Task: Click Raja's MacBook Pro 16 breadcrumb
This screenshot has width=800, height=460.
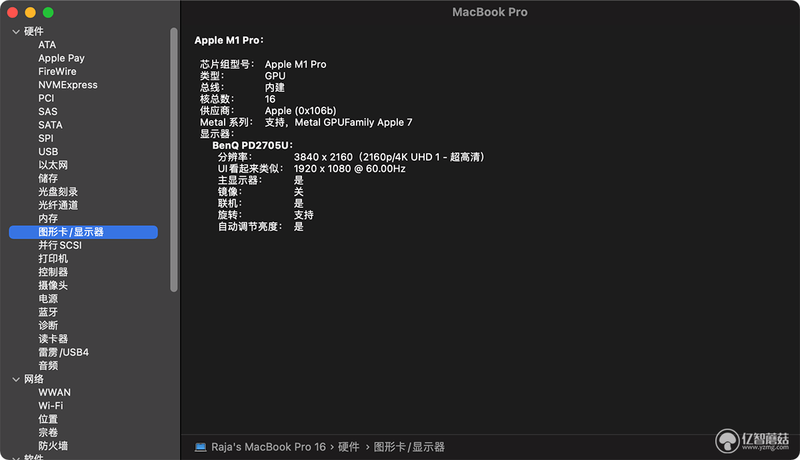Action: point(268,447)
